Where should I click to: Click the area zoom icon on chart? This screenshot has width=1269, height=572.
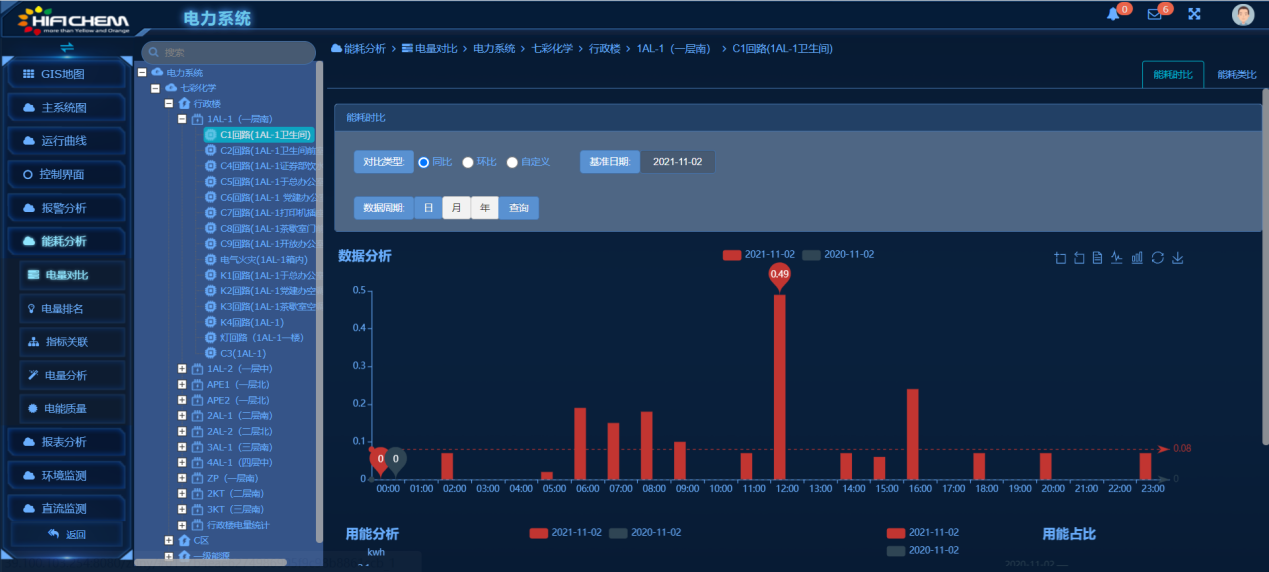tap(1060, 258)
